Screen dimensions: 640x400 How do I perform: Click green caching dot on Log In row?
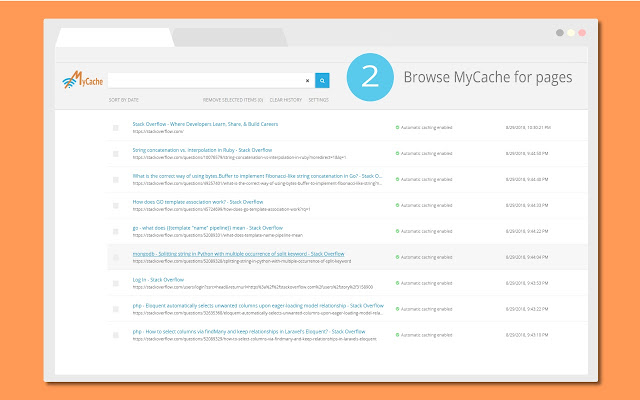point(397,283)
